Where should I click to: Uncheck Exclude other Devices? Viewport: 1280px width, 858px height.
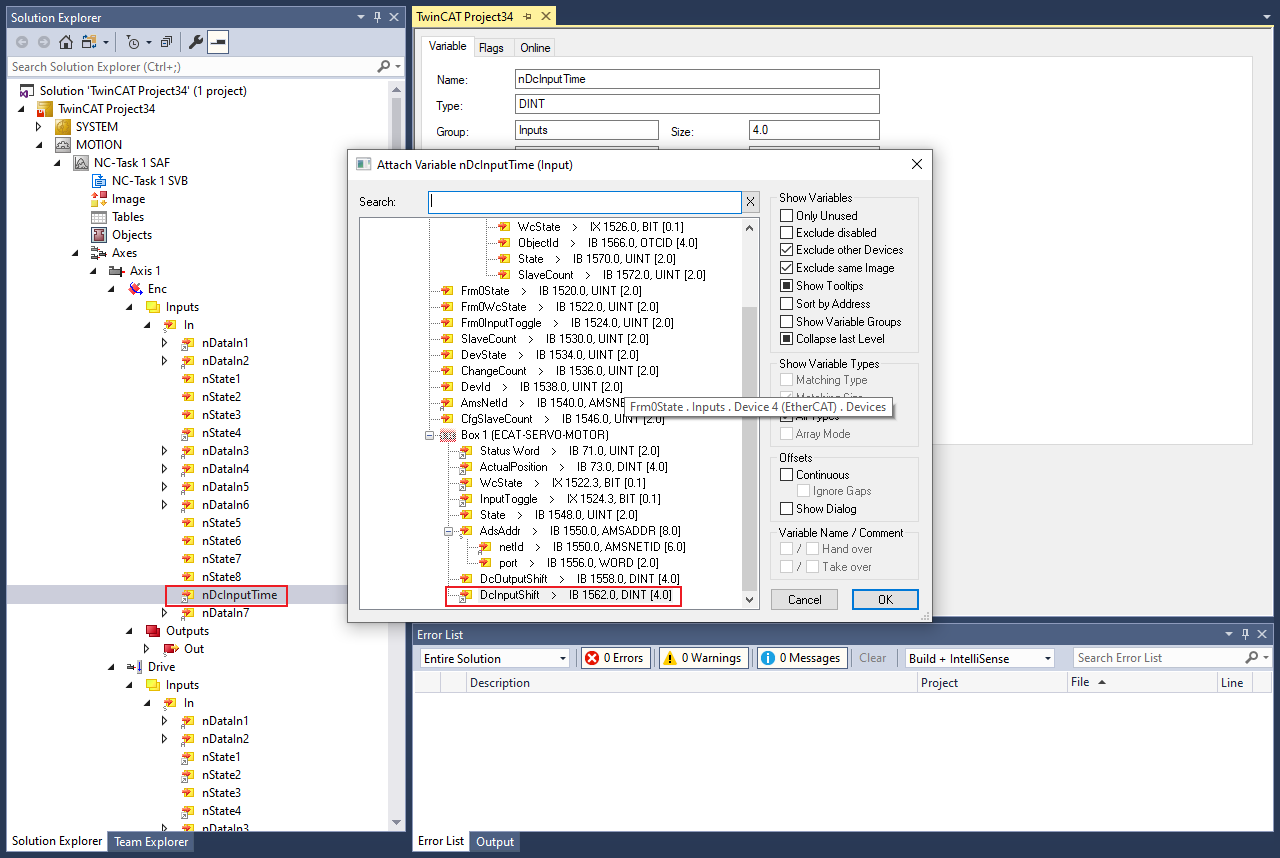click(787, 250)
